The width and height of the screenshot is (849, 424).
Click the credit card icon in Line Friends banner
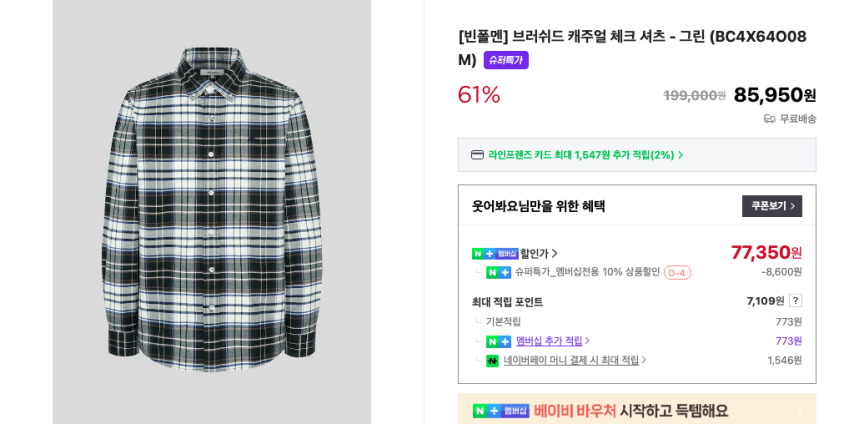(477, 155)
